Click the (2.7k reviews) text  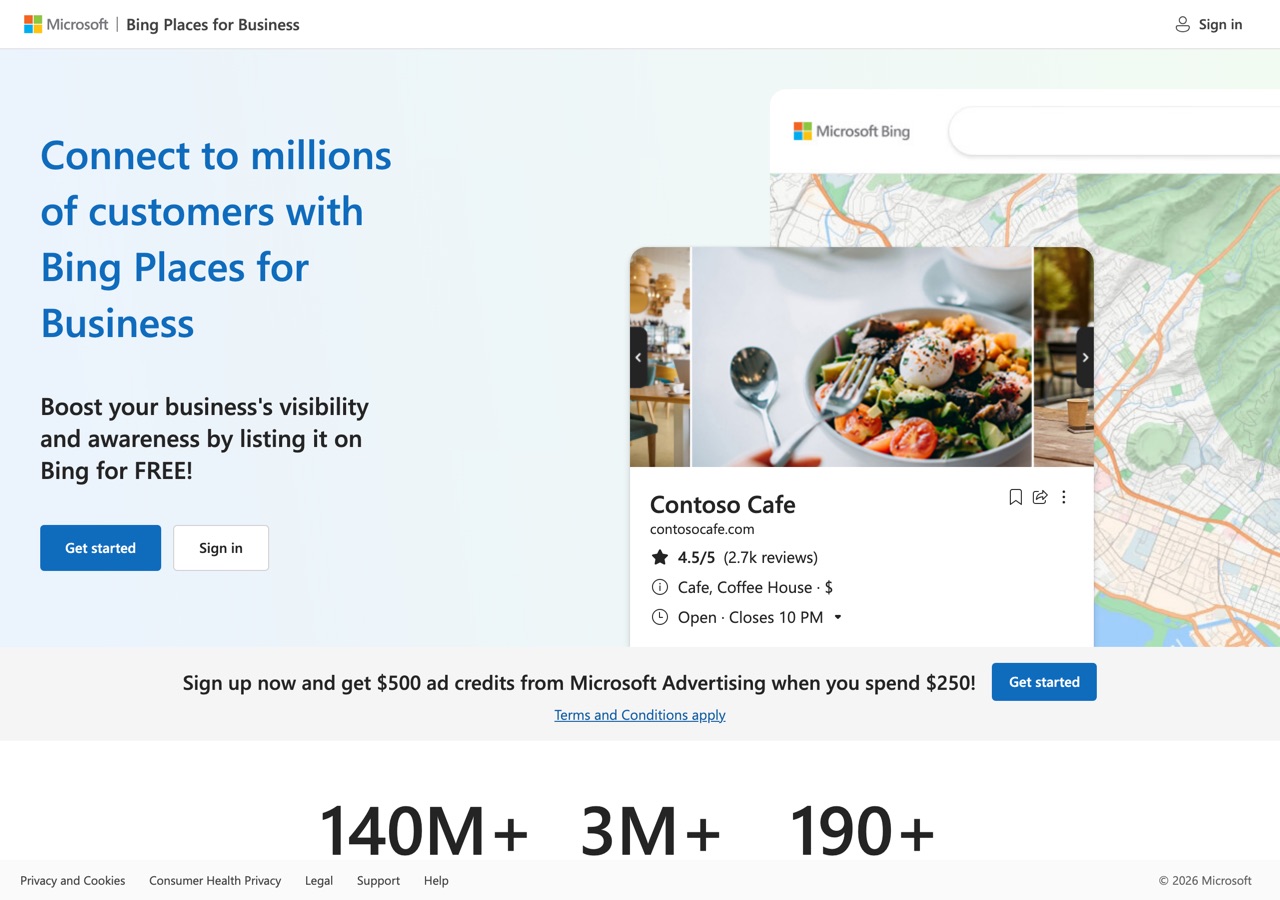point(770,557)
